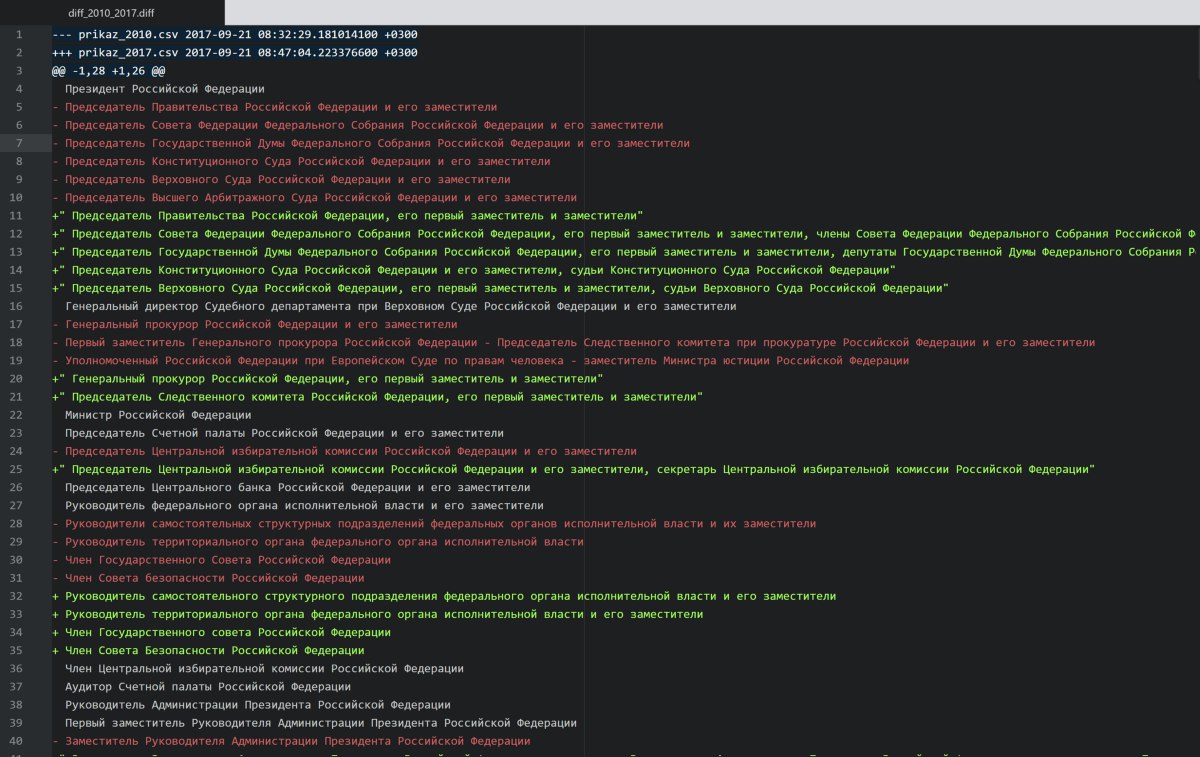The image size is (1200, 757).
Task: Click line 'Председатель Счетной палаты'
Action: 284,433
